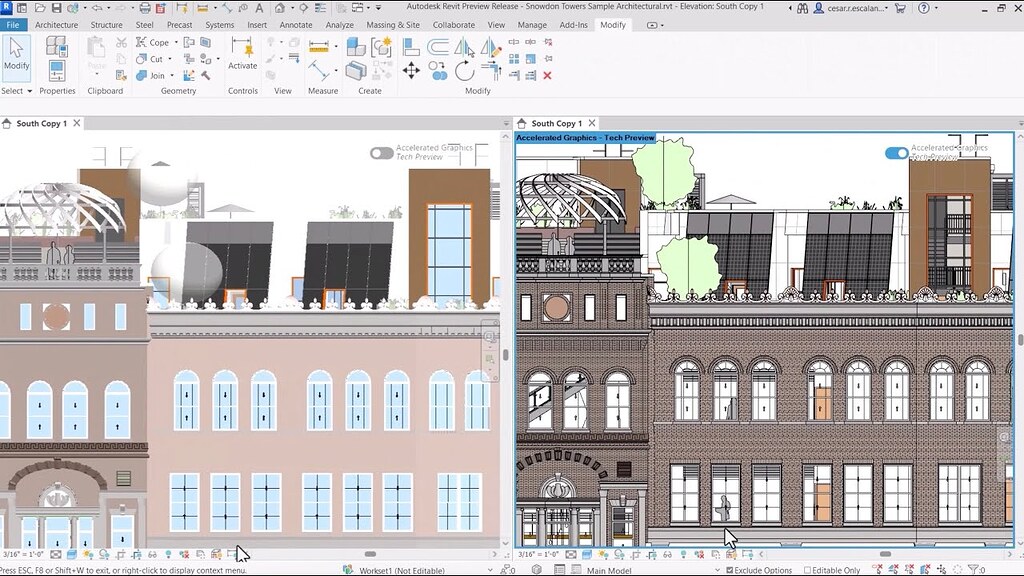Open the Massing & Site ribbon tab
This screenshot has height=576, width=1024.
point(392,24)
